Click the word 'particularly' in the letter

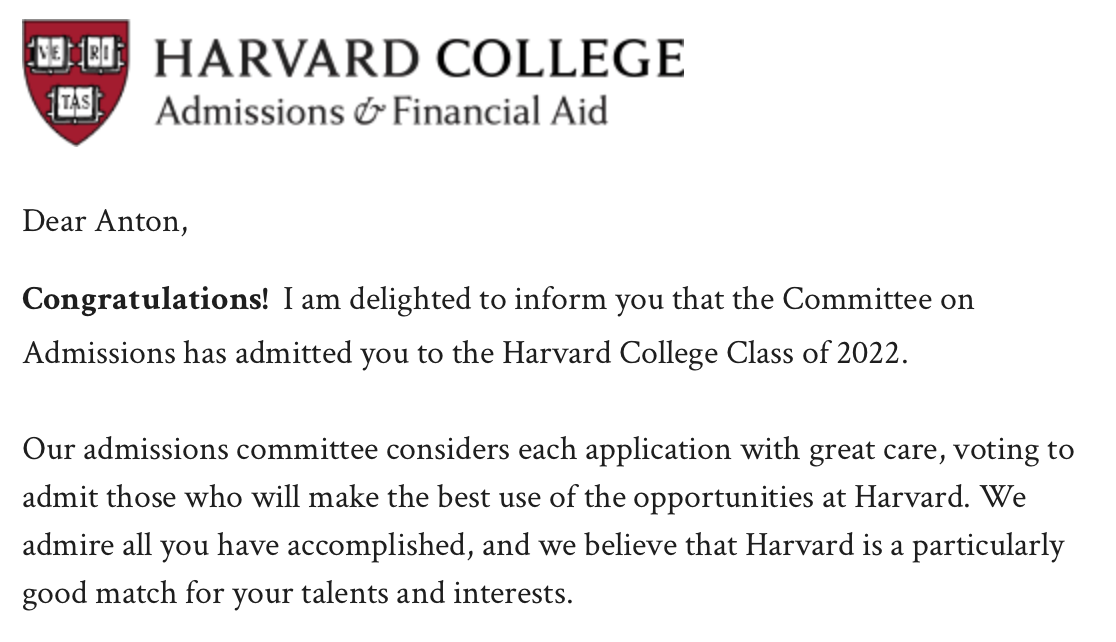click(988, 546)
